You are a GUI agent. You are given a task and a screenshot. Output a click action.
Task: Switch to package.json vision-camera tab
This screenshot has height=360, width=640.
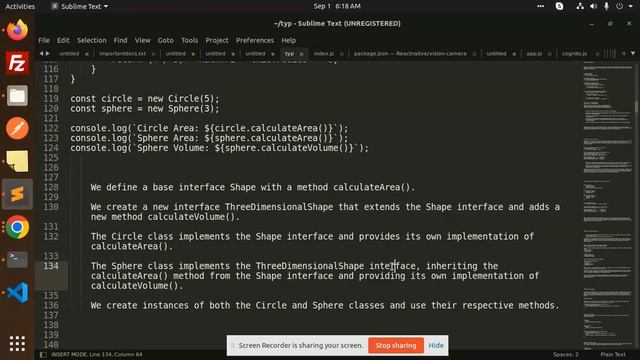pyautogui.click(x=410, y=54)
